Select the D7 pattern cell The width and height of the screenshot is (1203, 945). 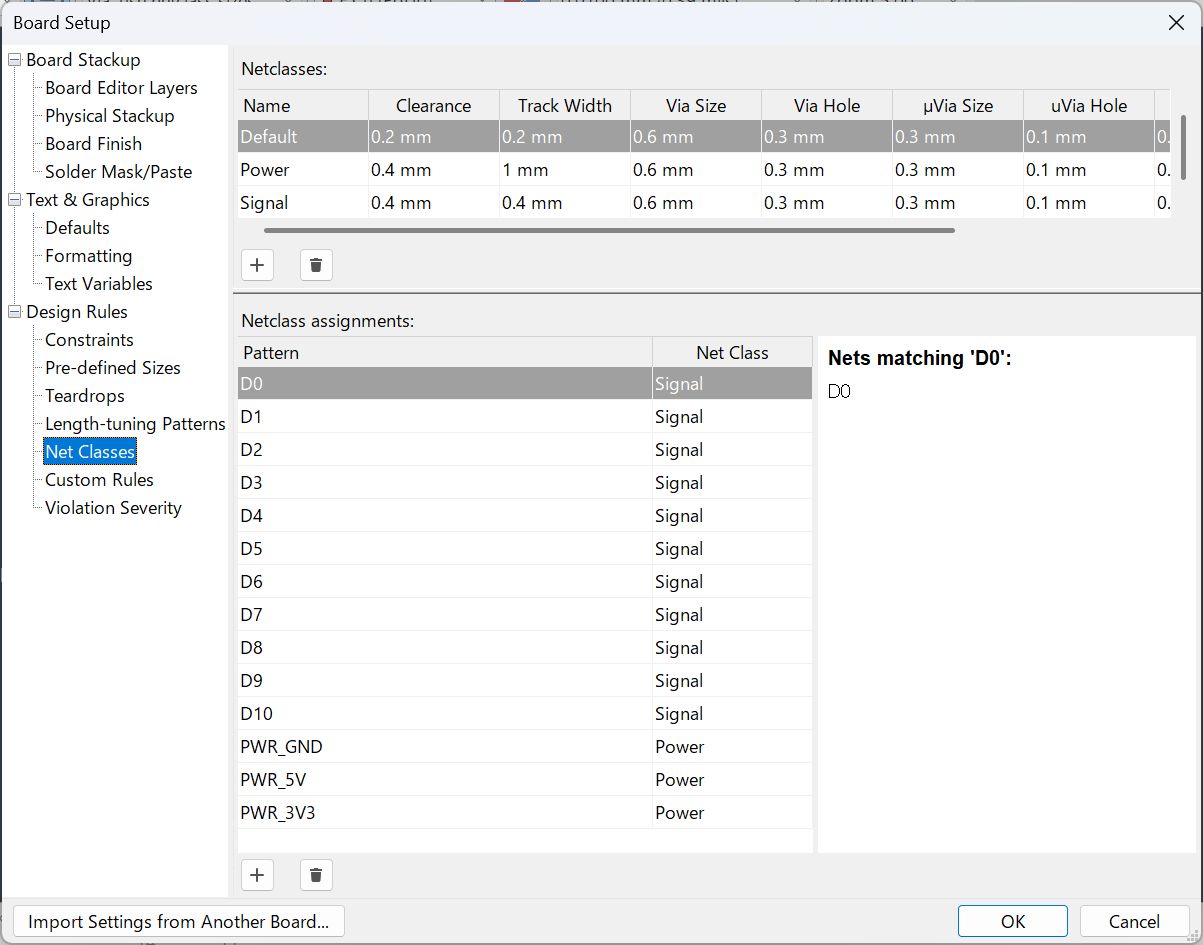click(445, 615)
